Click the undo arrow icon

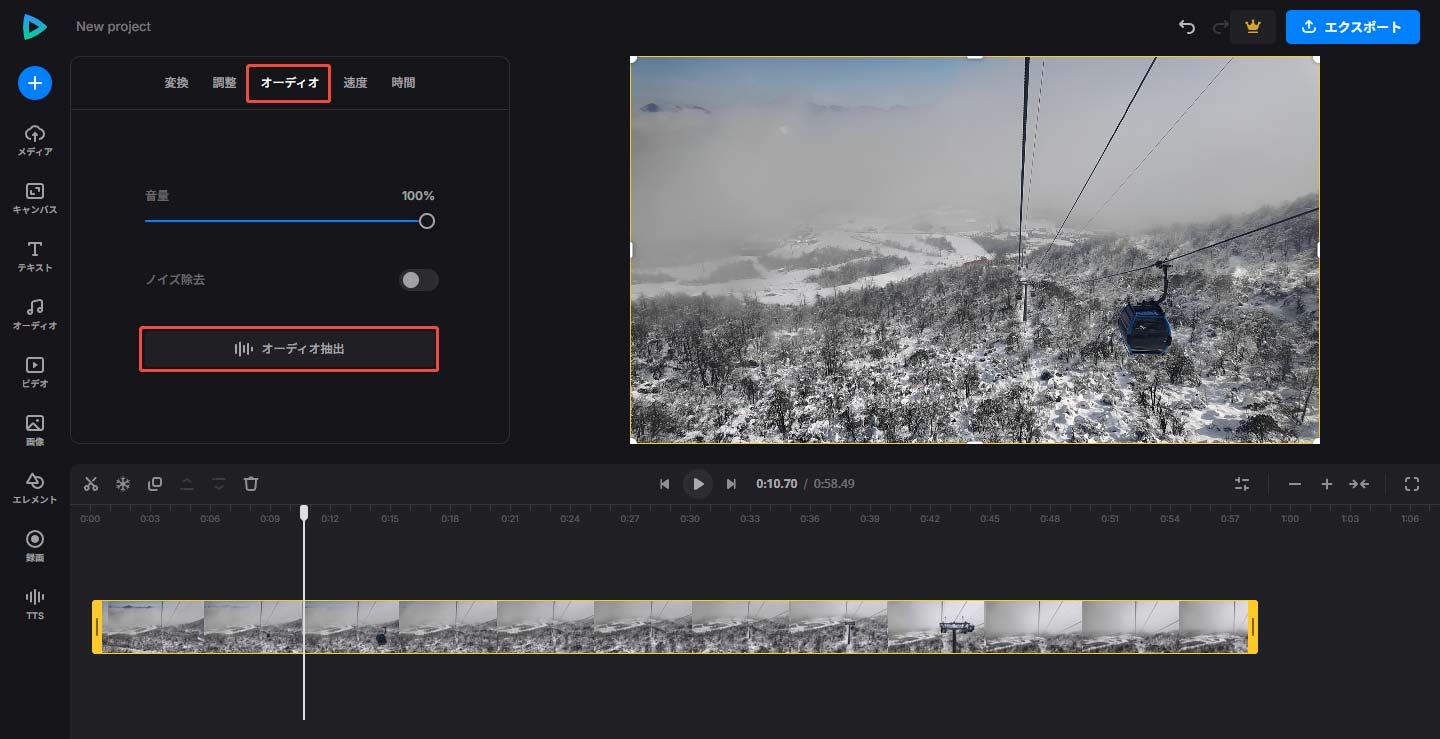click(x=1187, y=27)
